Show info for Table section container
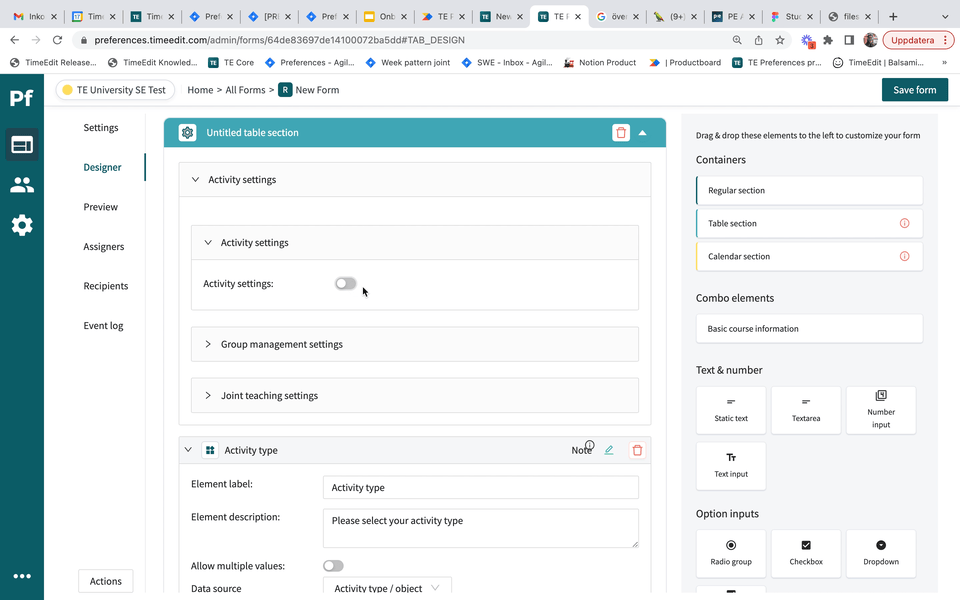Image resolution: width=960 pixels, height=600 pixels. coord(904,223)
